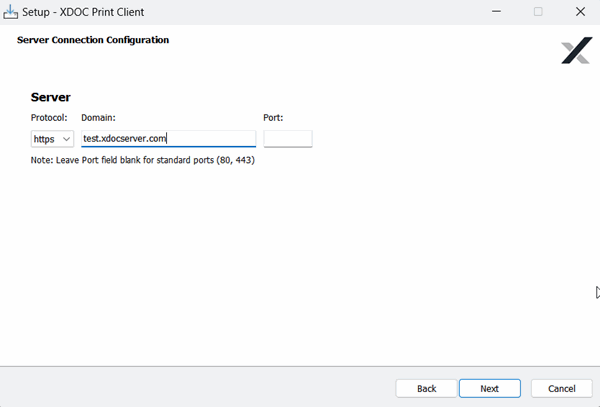This screenshot has height=407, width=600.
Task: Click the Protocol label
Action: (49, 118)
